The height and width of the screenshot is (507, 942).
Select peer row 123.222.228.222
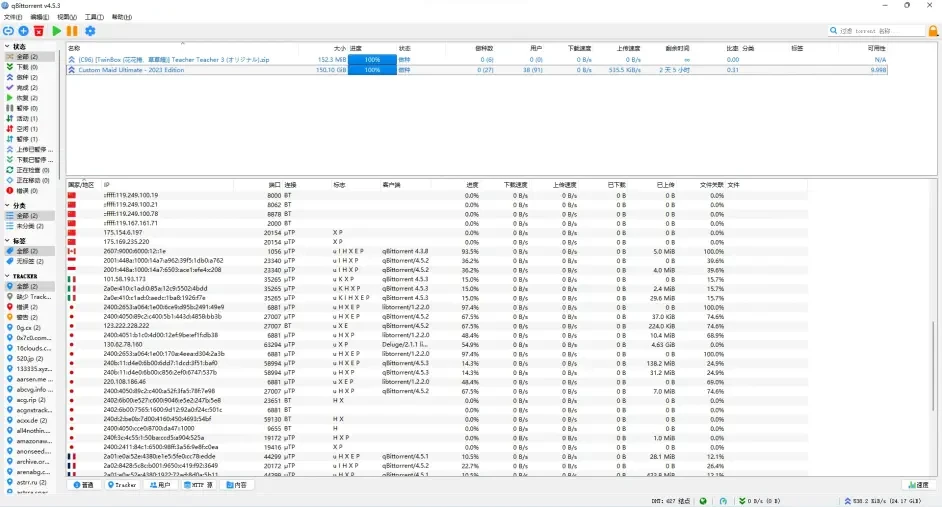[x=436, y=326]
